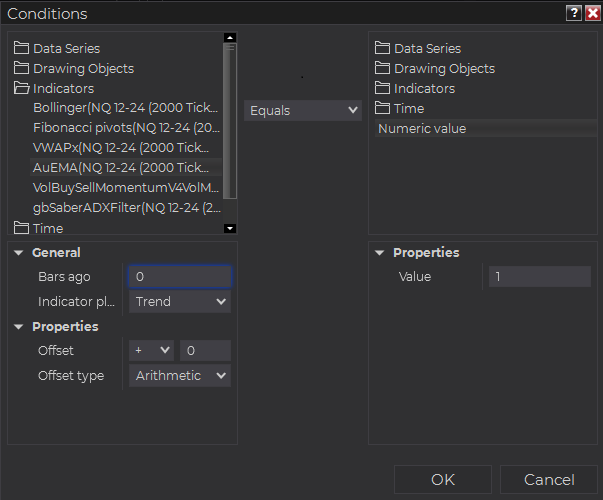Open the Offset sign plus dropdown
Screen dimensions: 603x500
click(x=152, y=350)
